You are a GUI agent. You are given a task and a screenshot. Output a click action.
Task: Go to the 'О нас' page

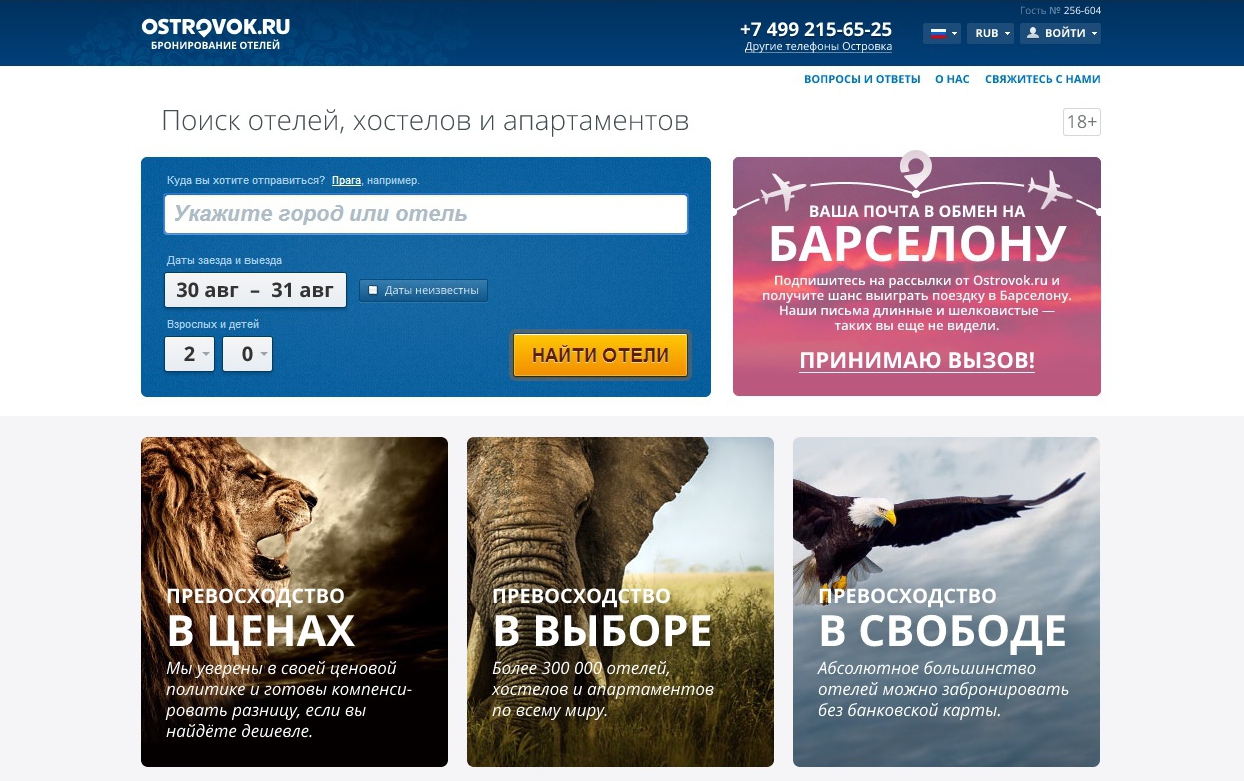click(952, 79)
